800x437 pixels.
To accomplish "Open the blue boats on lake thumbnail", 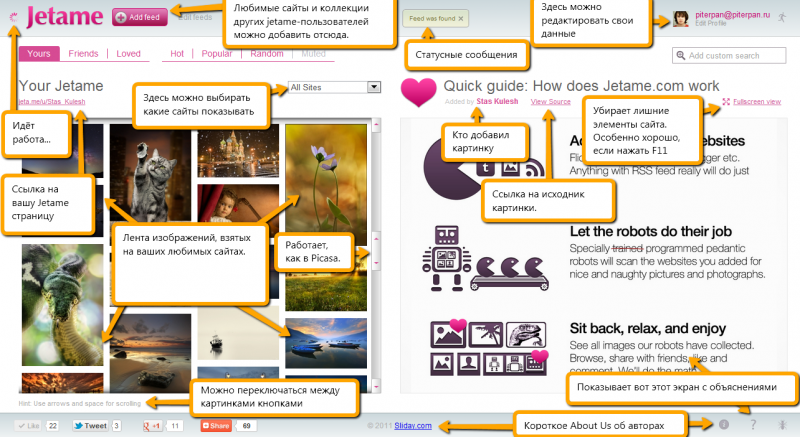I will pyautogui.click(x=326, y=343).
